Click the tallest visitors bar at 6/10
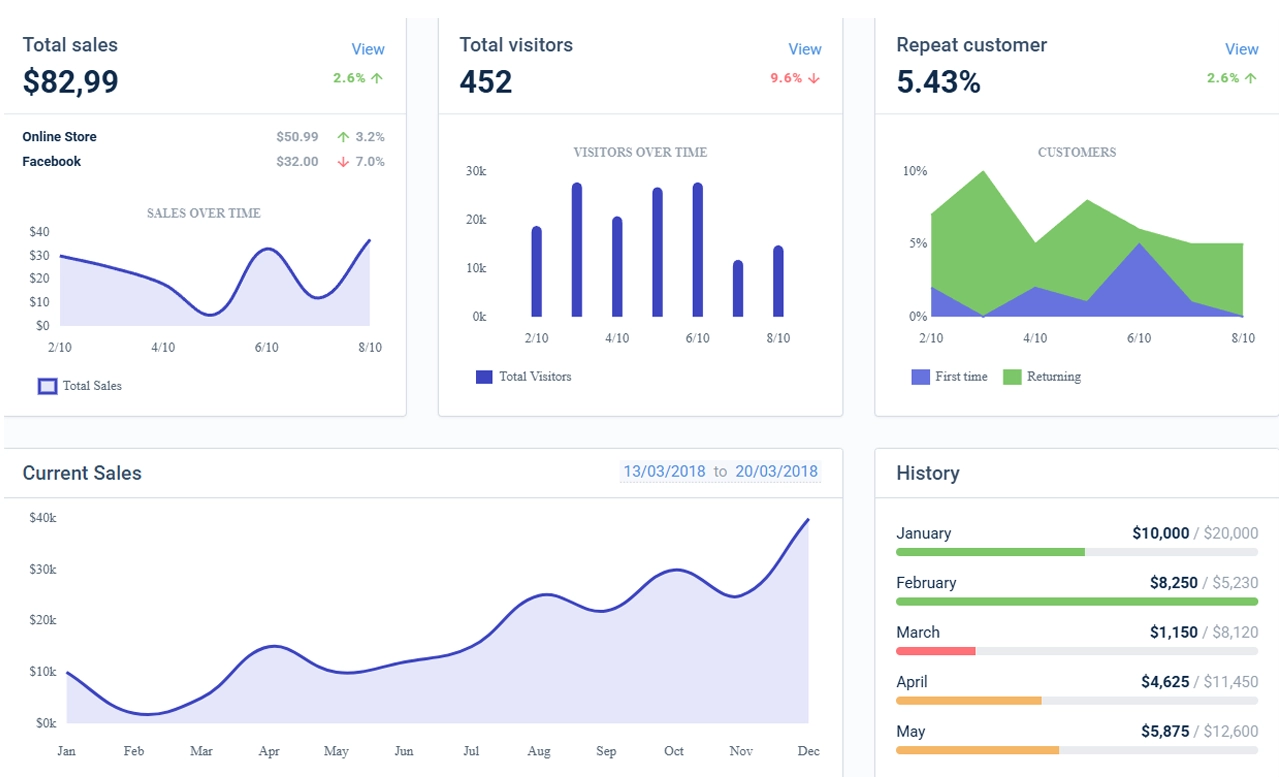Viewport: 1279px width, 777px height. (x=697, y=250)
